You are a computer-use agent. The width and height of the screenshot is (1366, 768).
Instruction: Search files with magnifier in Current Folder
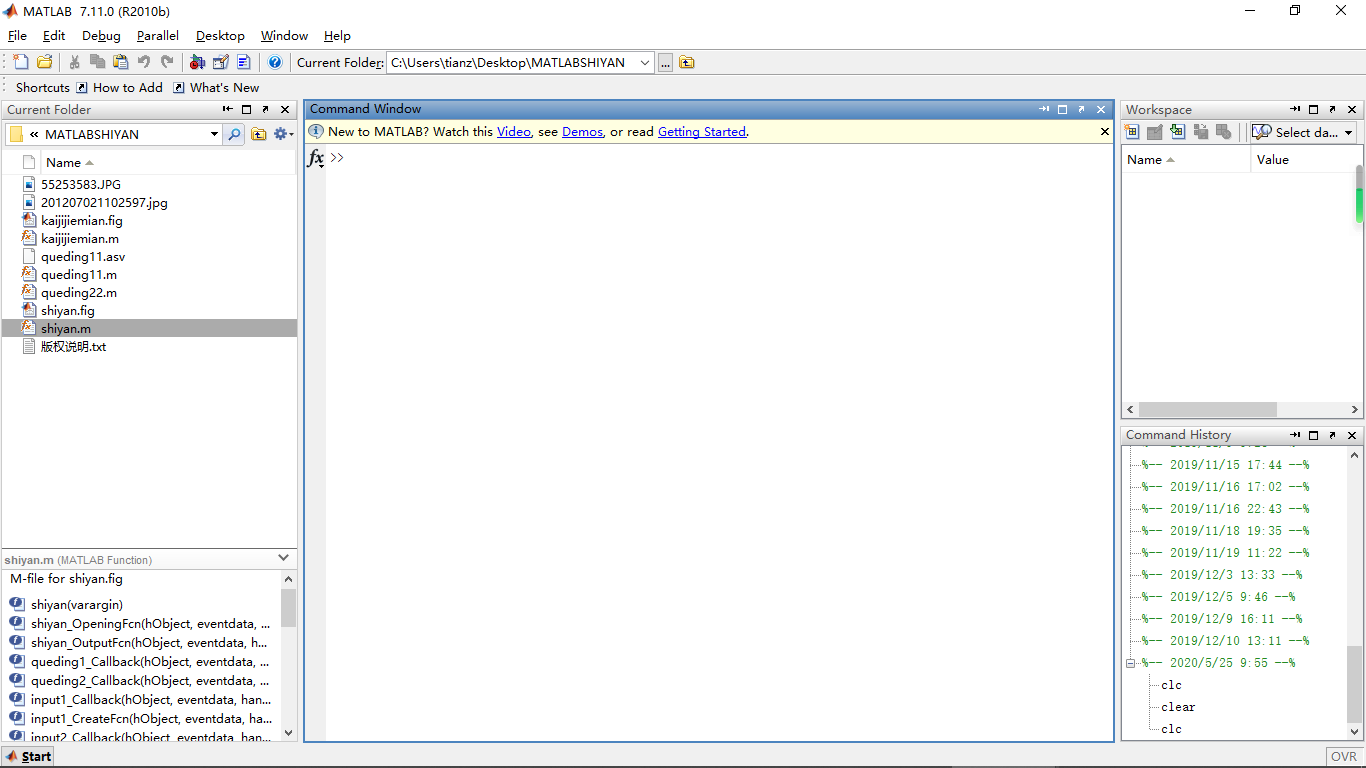[234, 134]
